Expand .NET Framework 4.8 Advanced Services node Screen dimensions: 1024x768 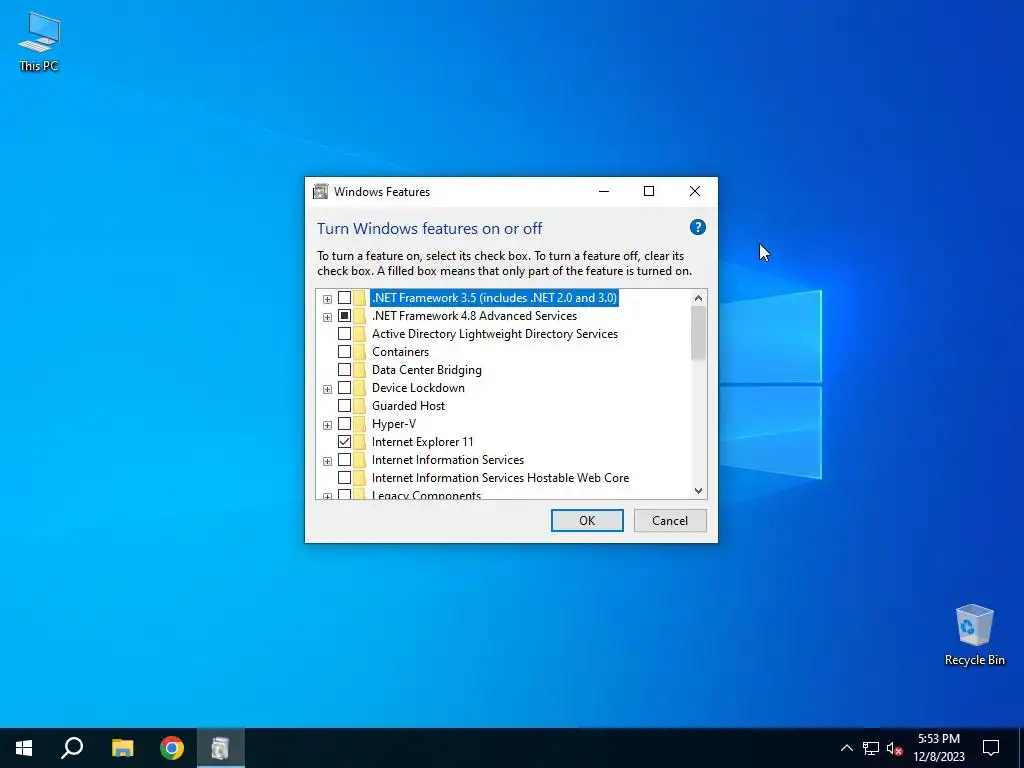point(327,317)
